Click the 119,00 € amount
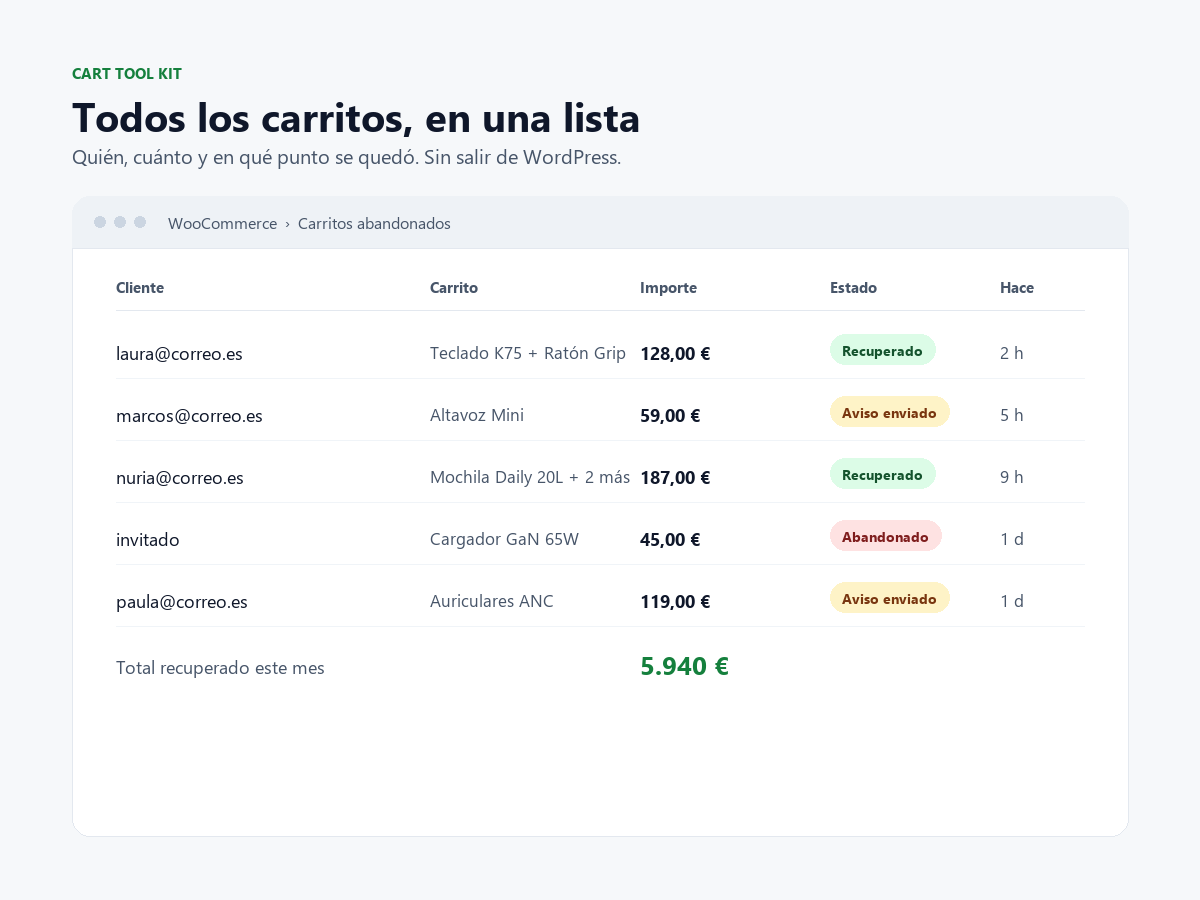Image resolution: width=1200 pixels, height=900 pixels. click(x=675, y=601)
